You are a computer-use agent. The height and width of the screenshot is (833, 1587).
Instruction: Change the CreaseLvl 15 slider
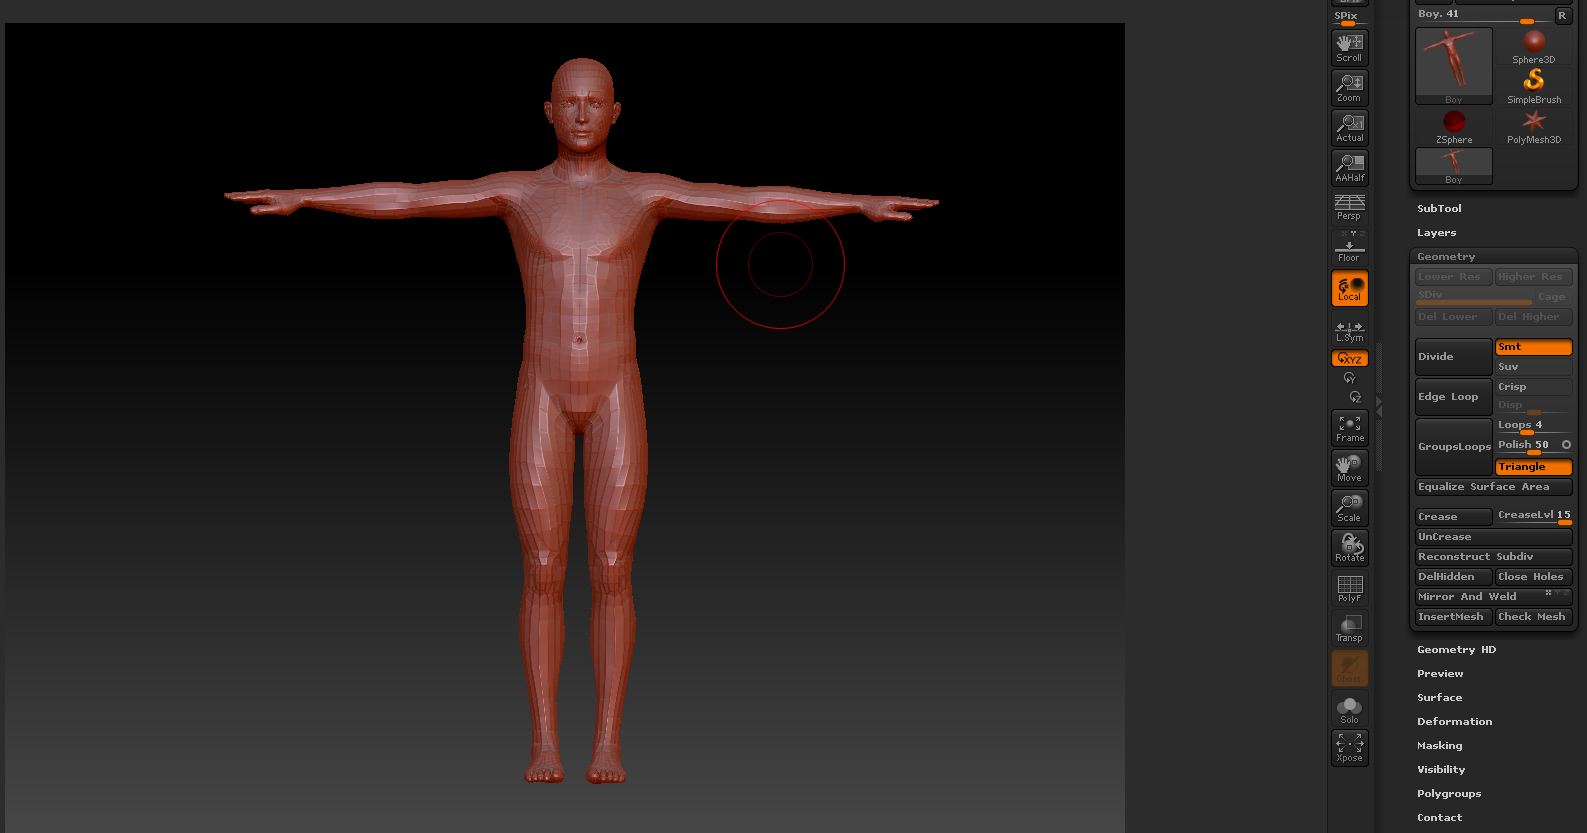pos(1533,516)
